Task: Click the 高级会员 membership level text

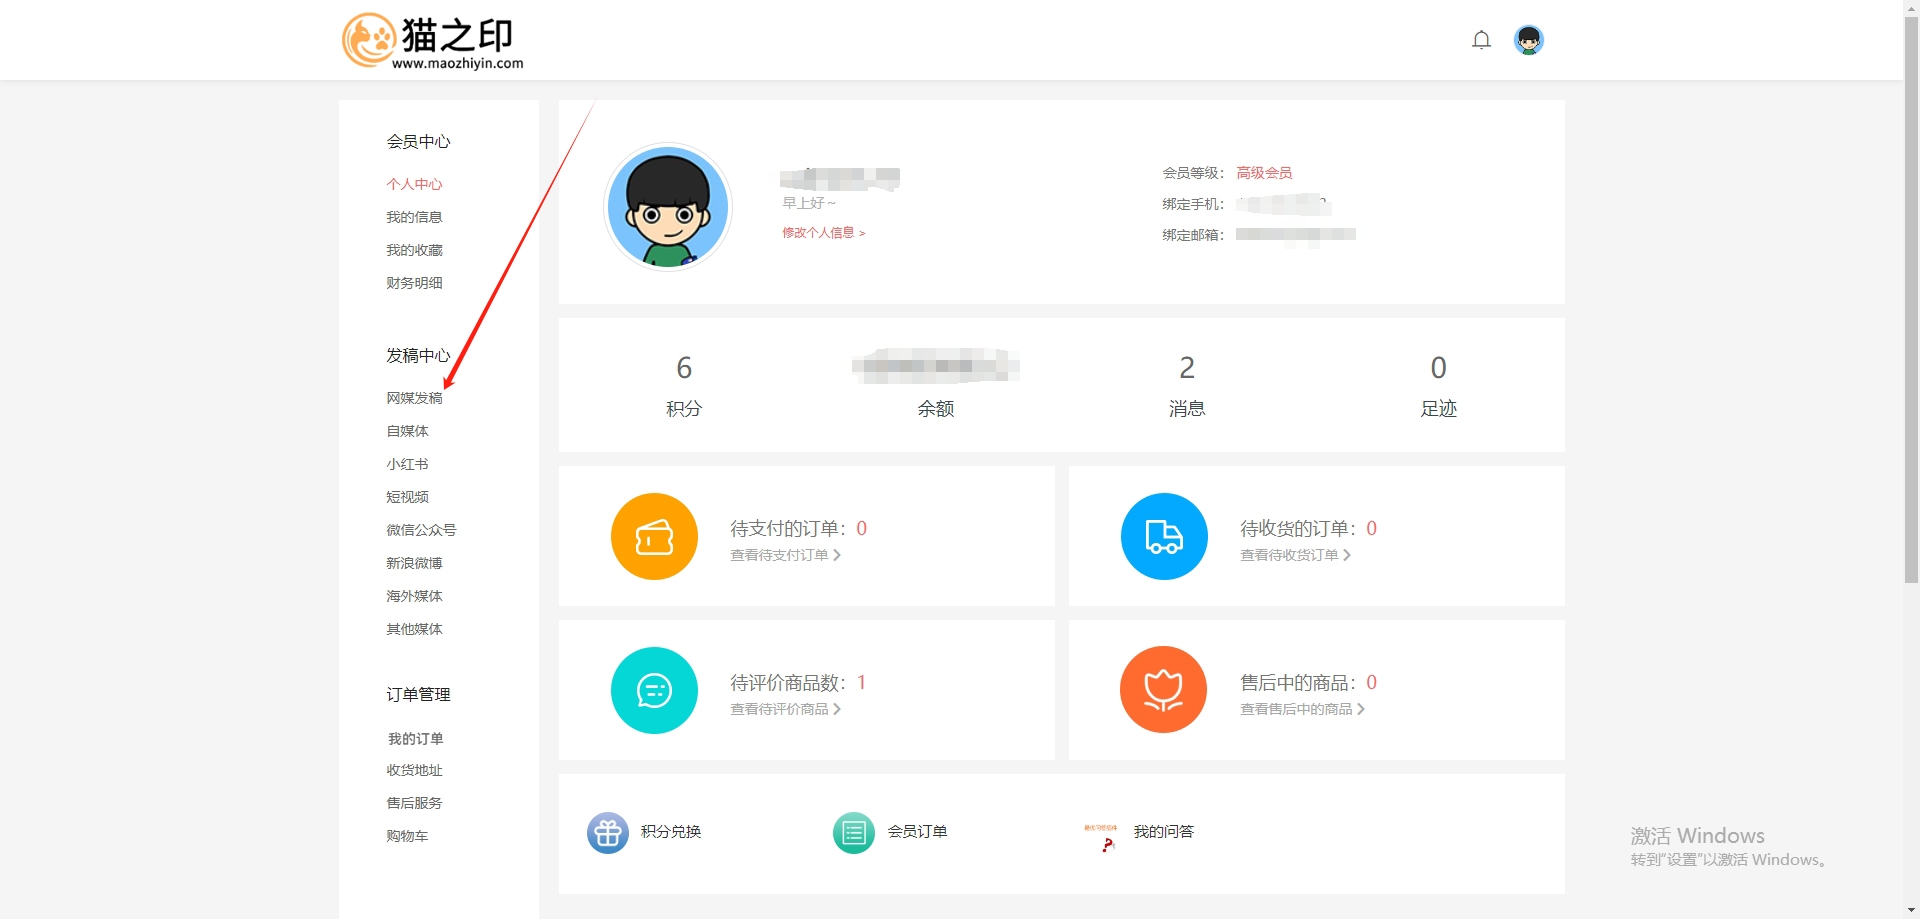Action: 1264,173
